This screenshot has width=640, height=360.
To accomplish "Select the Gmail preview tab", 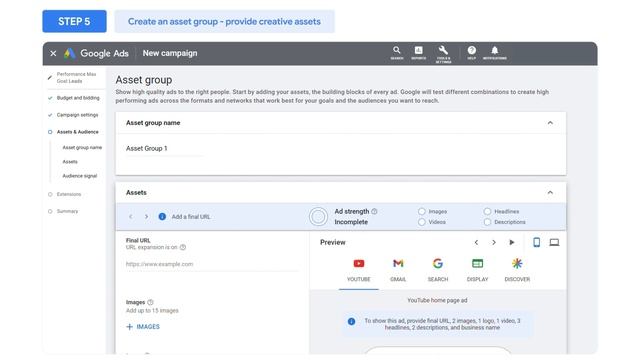I will [398, 271].
